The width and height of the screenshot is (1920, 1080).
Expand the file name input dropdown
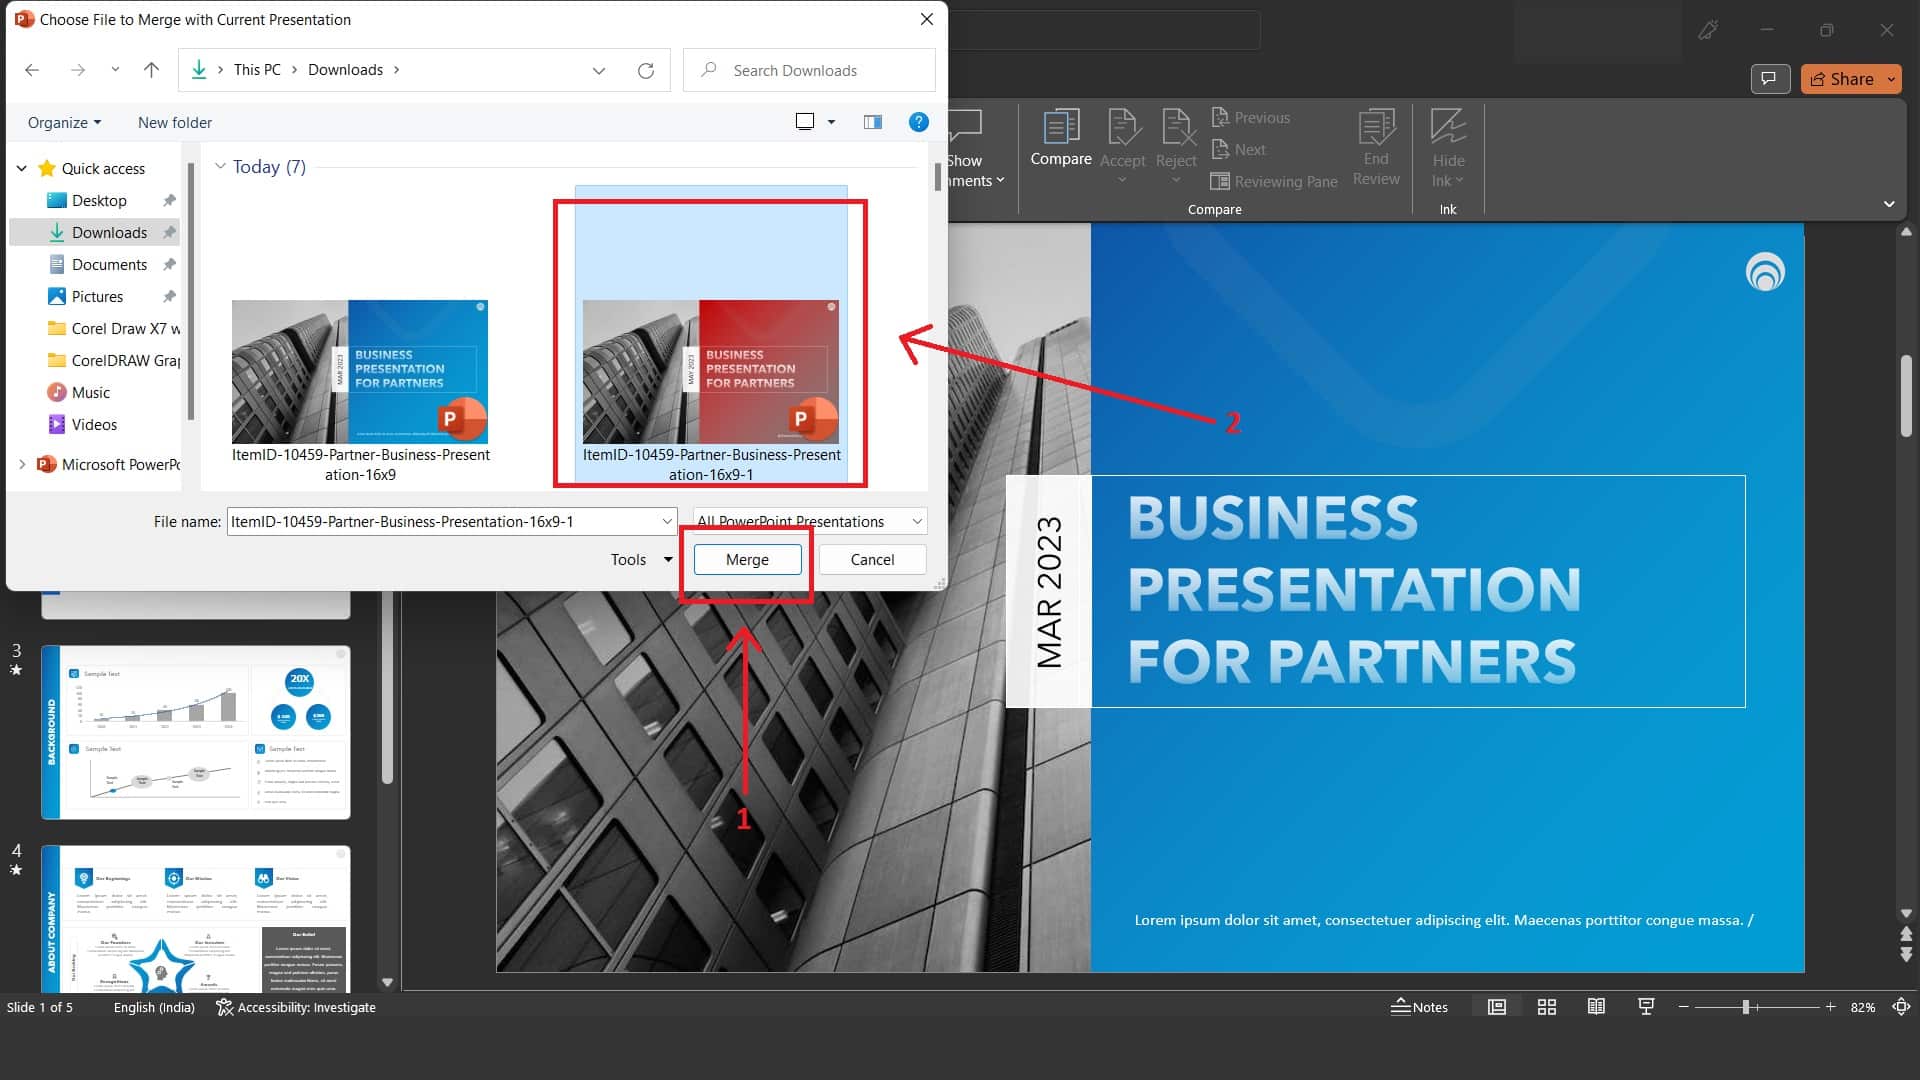pyautogui.click(x=665, y=521)
